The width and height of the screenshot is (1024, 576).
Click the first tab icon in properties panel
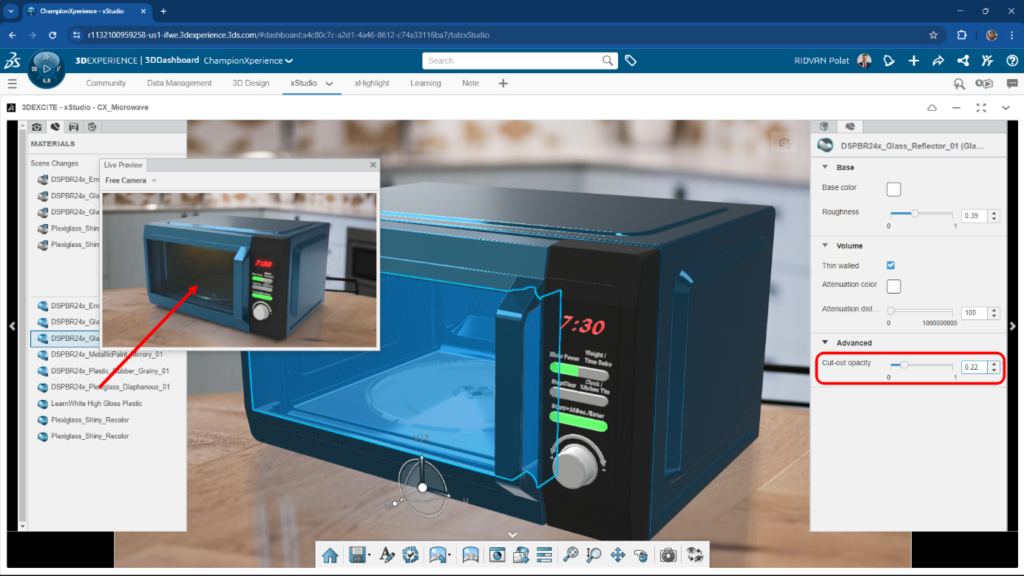824,126
